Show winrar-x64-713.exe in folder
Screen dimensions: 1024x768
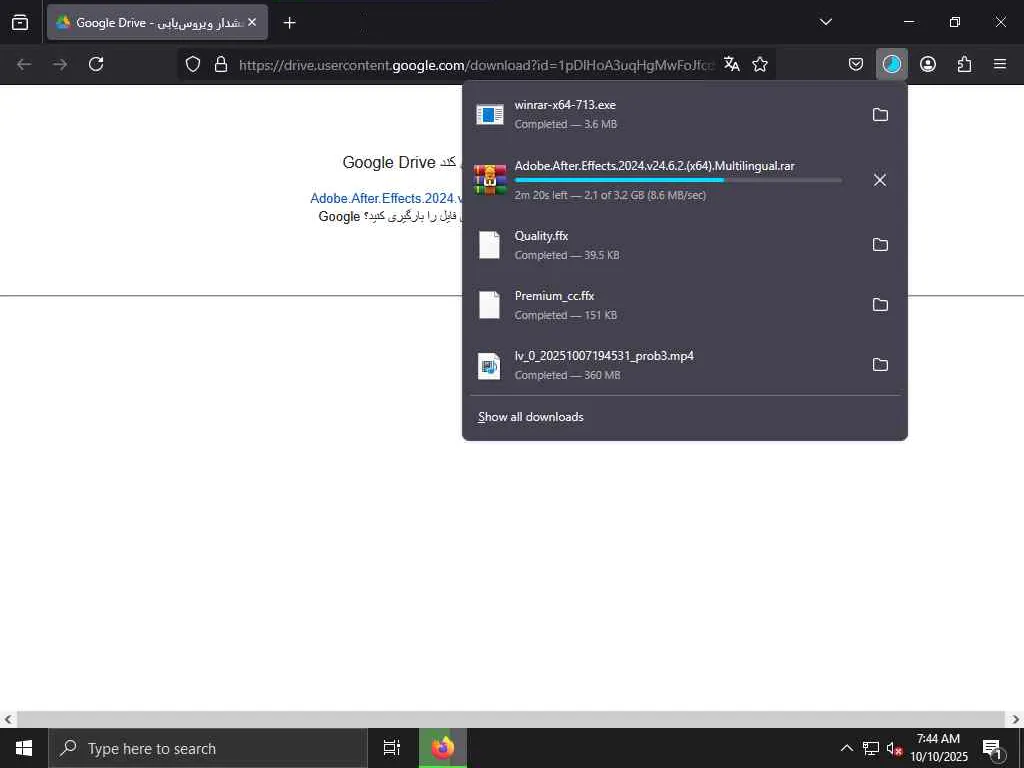[x=880, y=114]
